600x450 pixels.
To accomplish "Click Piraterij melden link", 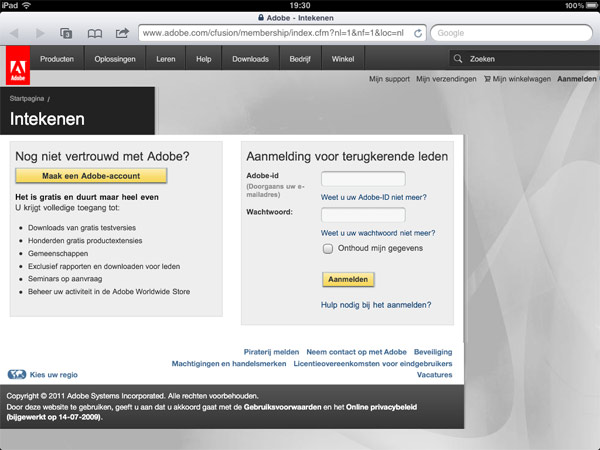I will click(271, 352).
